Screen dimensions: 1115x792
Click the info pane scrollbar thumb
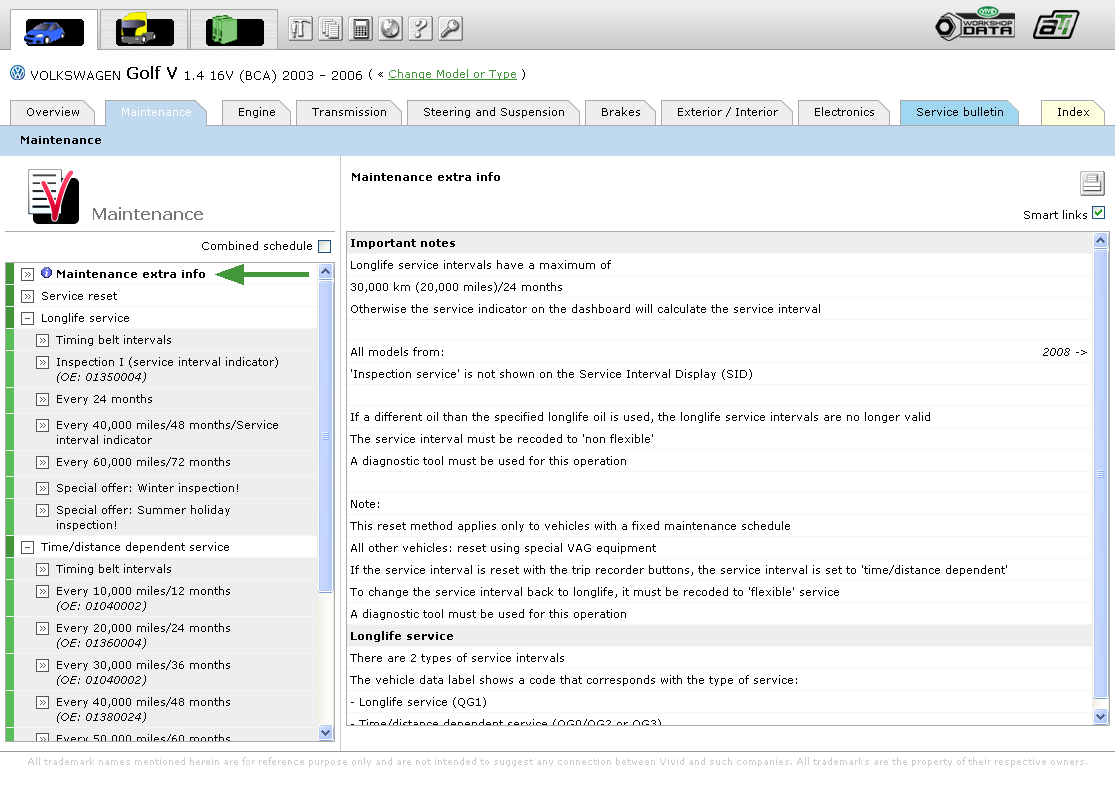point(1100,473)
